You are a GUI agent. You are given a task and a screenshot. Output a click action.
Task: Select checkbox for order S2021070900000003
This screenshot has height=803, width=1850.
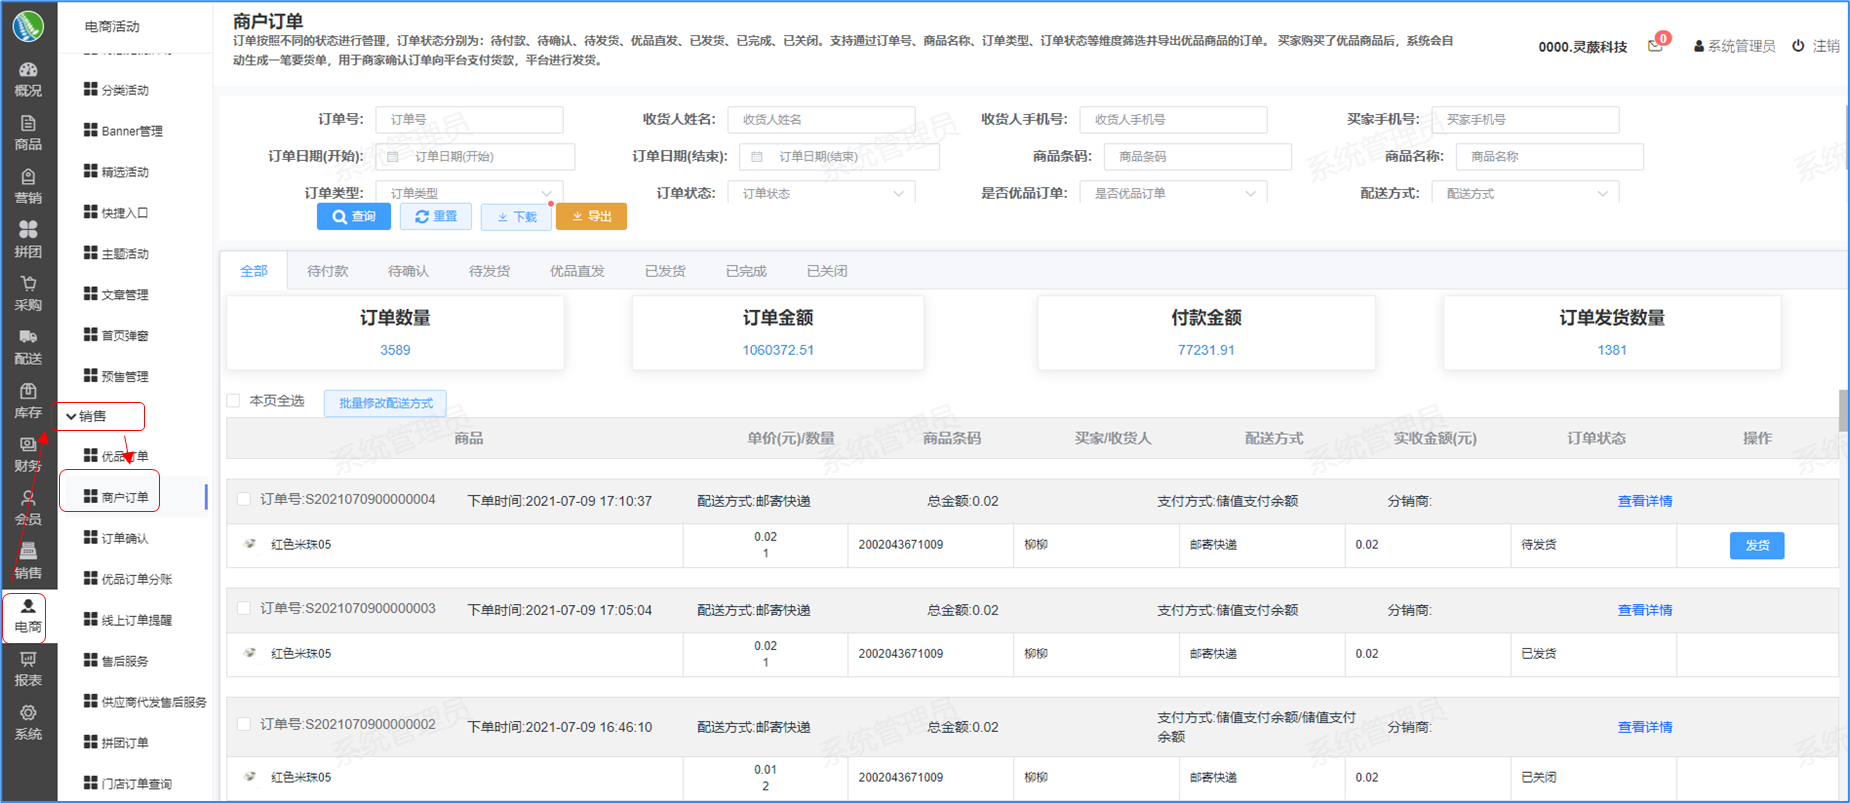244,608
